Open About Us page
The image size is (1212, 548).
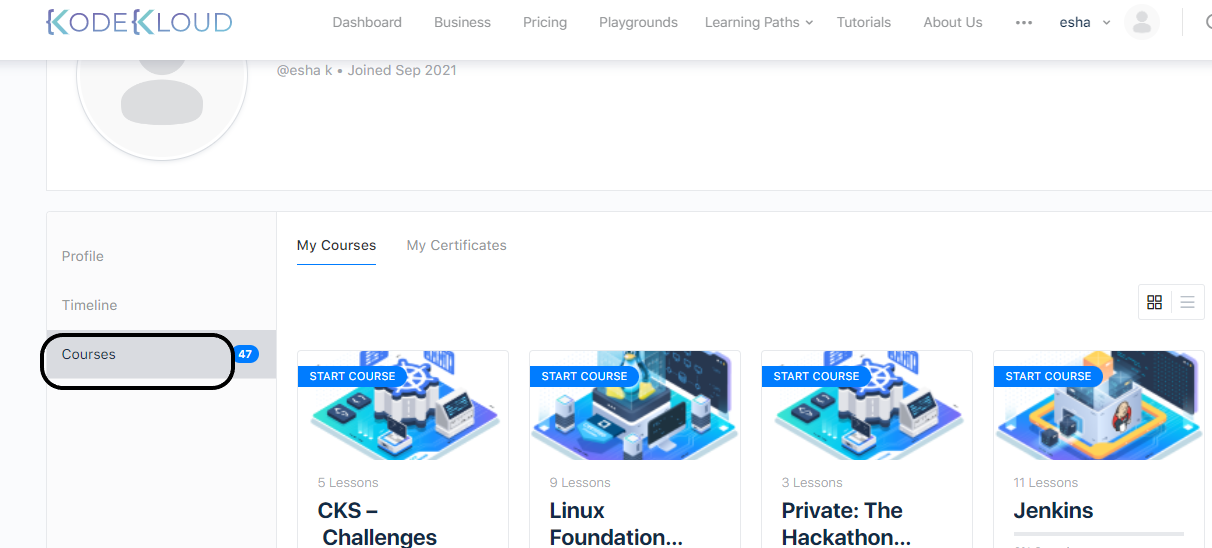[953, 22]
